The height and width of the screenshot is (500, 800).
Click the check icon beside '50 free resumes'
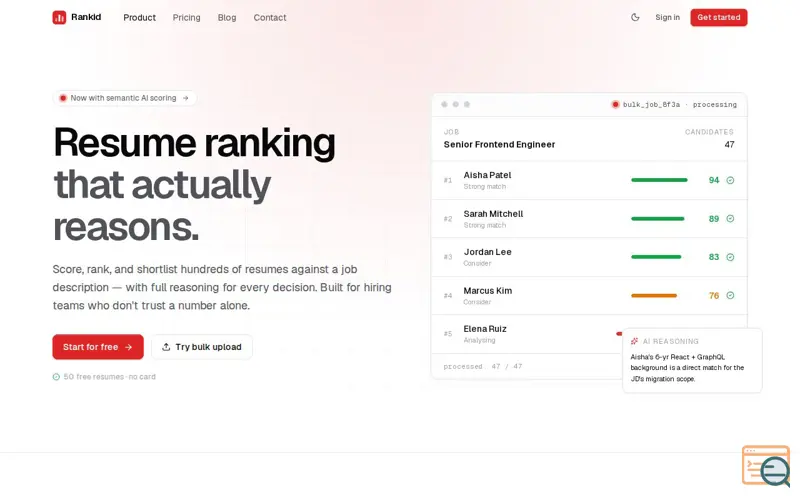tap(56, 377)
